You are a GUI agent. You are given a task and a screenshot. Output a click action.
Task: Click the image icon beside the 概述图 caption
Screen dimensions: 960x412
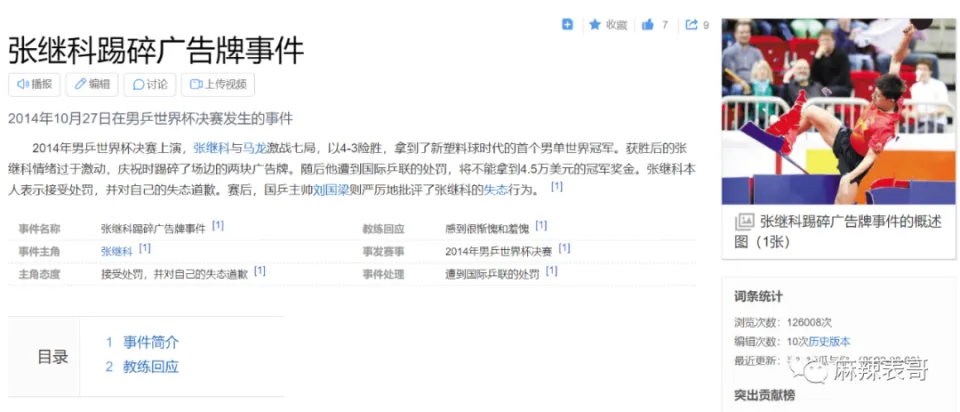point(744,222)
